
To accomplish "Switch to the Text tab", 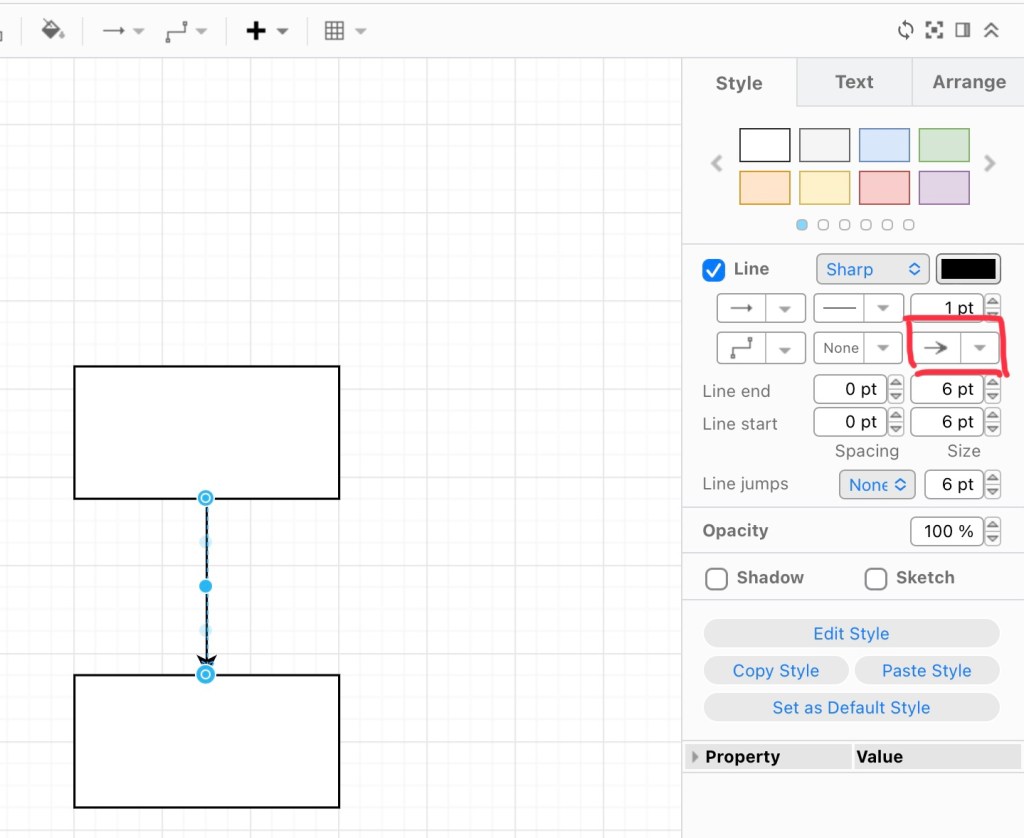I will point(854,82).
